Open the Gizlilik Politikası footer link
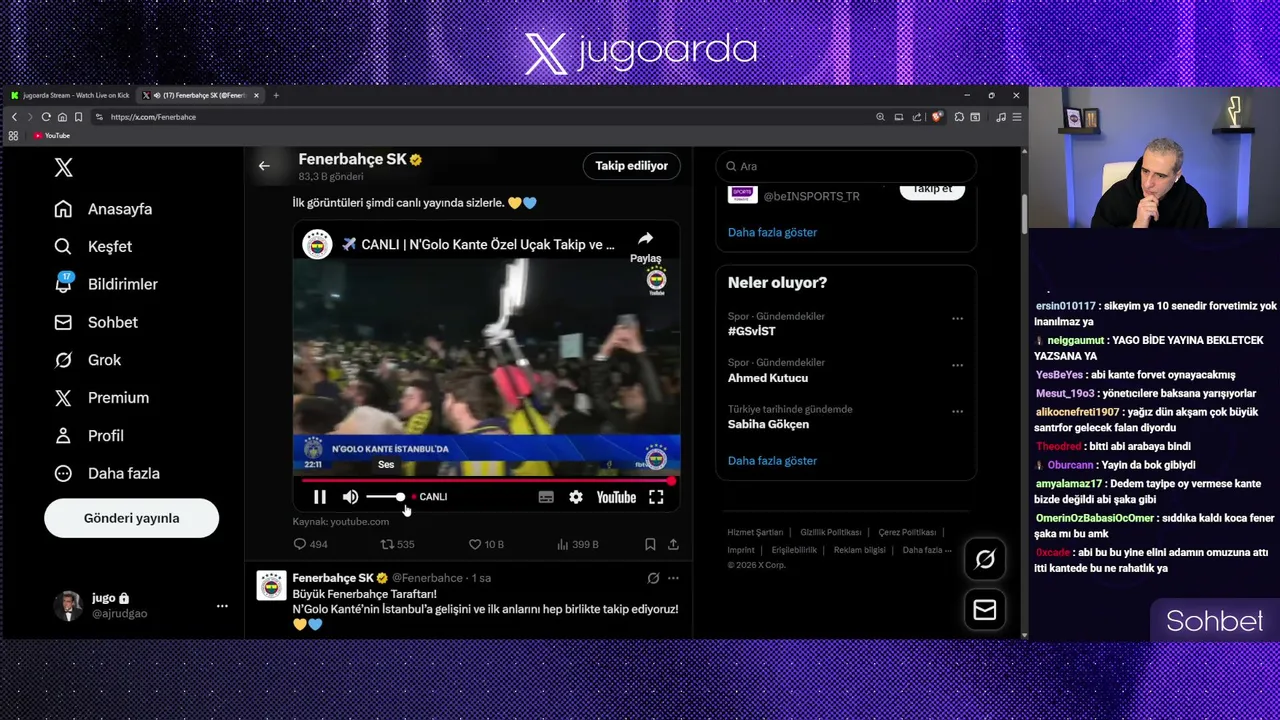1280x720 pixels. click(x=830, y=533)
